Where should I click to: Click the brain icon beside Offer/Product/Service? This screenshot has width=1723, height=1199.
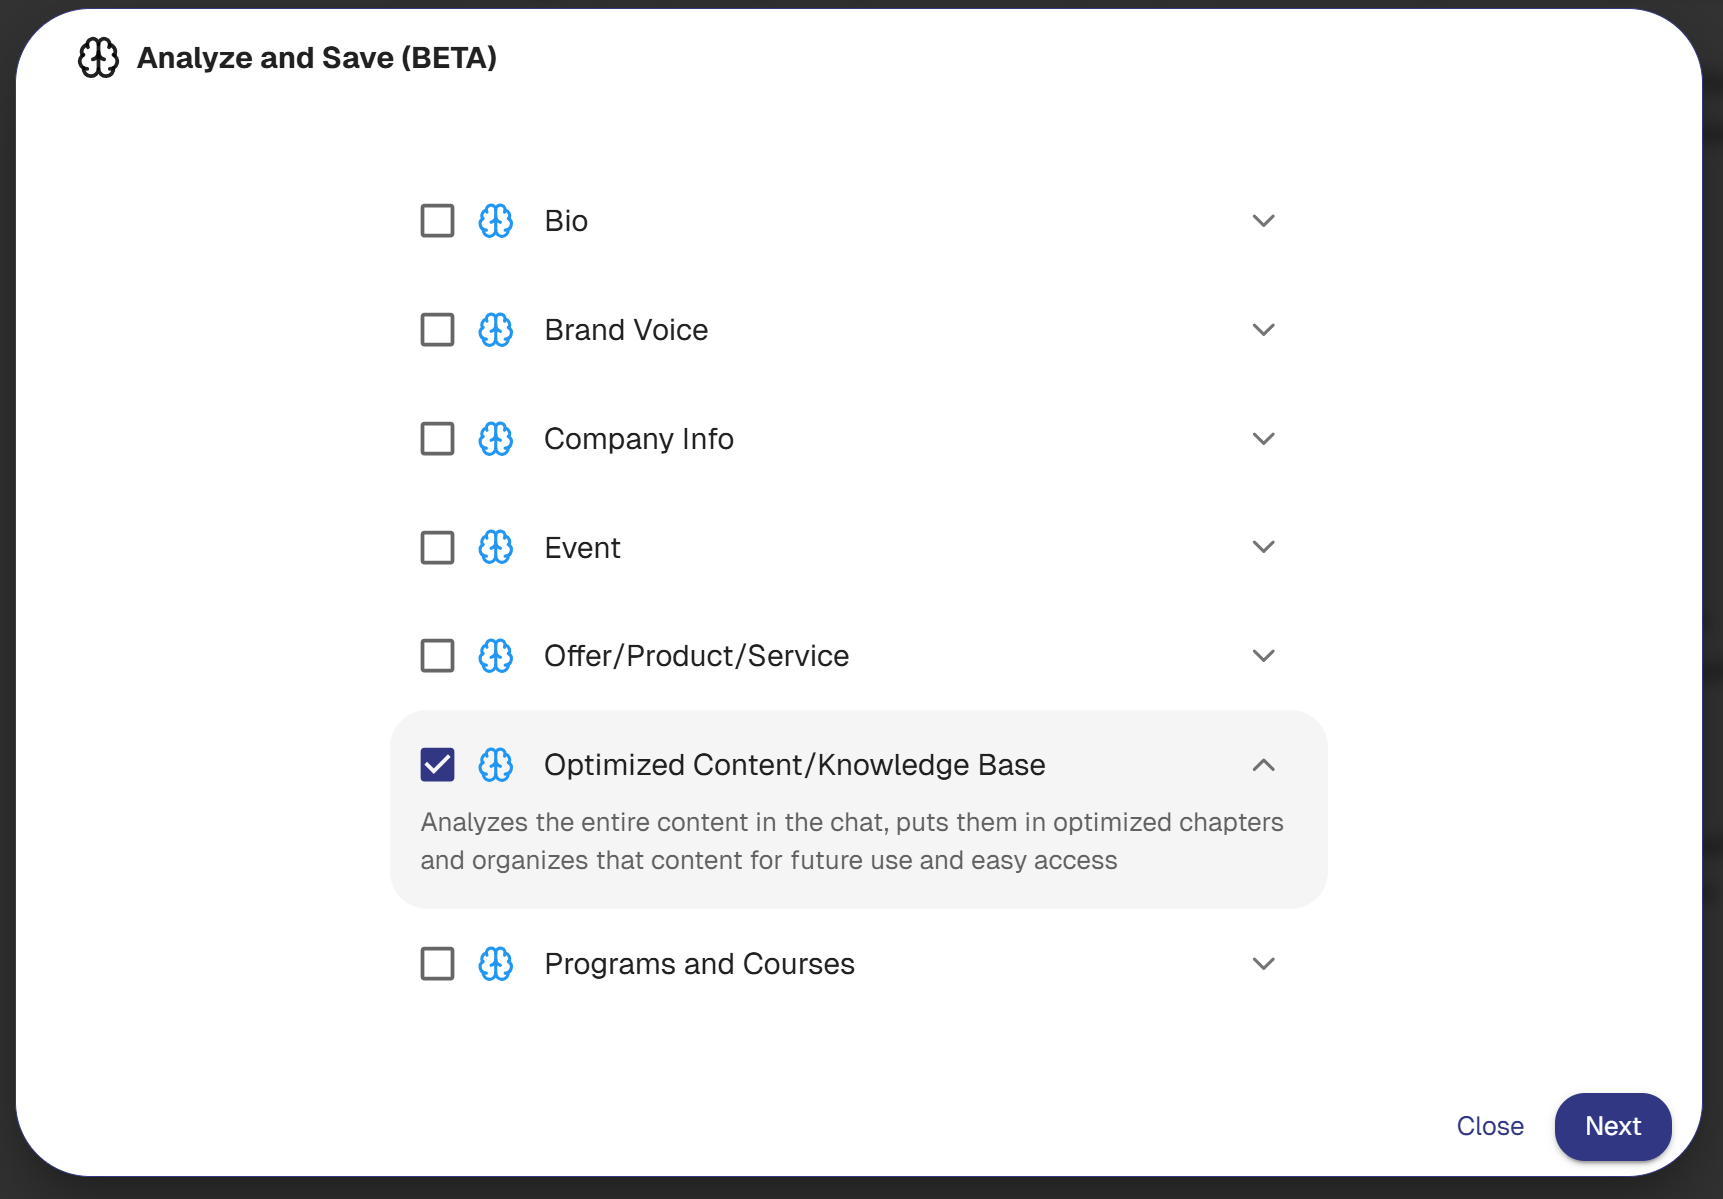[x=496, y=656]
